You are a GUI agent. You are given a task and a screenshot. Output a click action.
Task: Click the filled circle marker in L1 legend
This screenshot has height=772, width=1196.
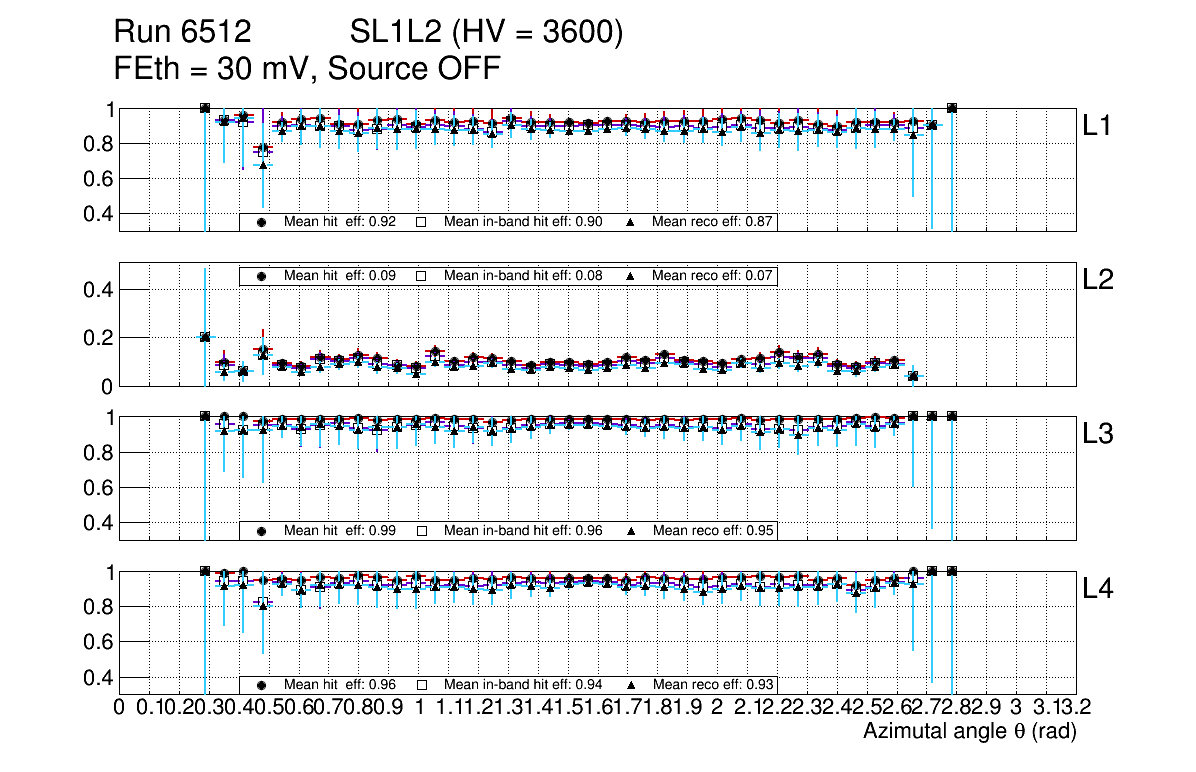(262, 222)
